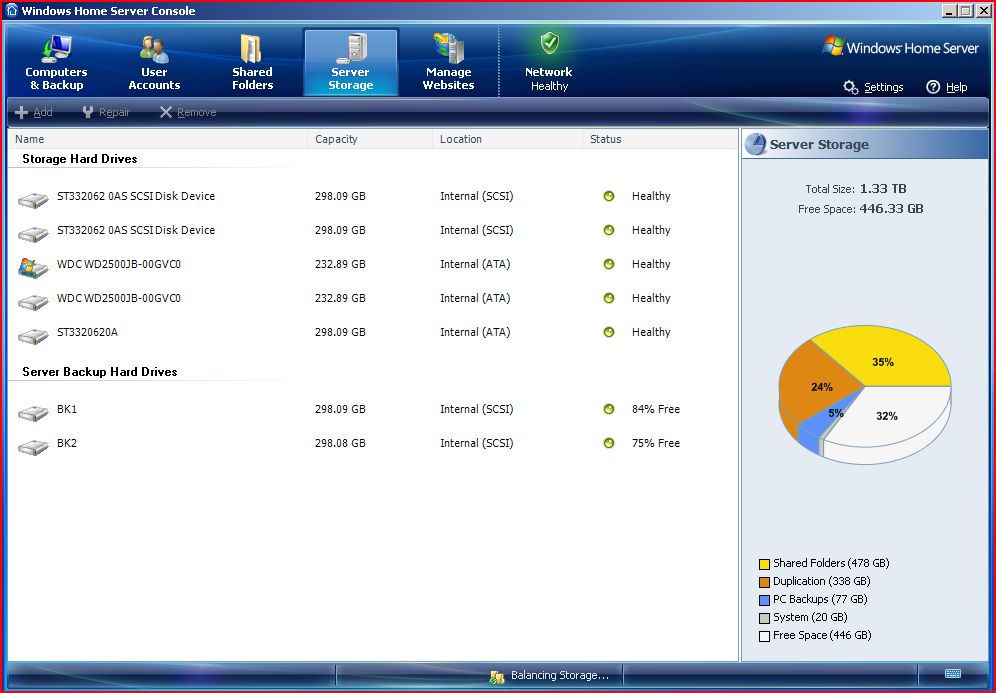Click the gray System legend swatch
The height and width of the screenshot is (693, 996).
tap(764, 618)
